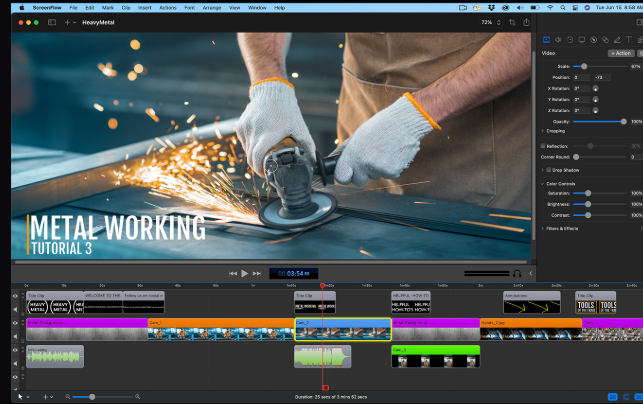643x404 pixels.
Task: Click the share/export icon above the canvas
Action: pos(526,21)
